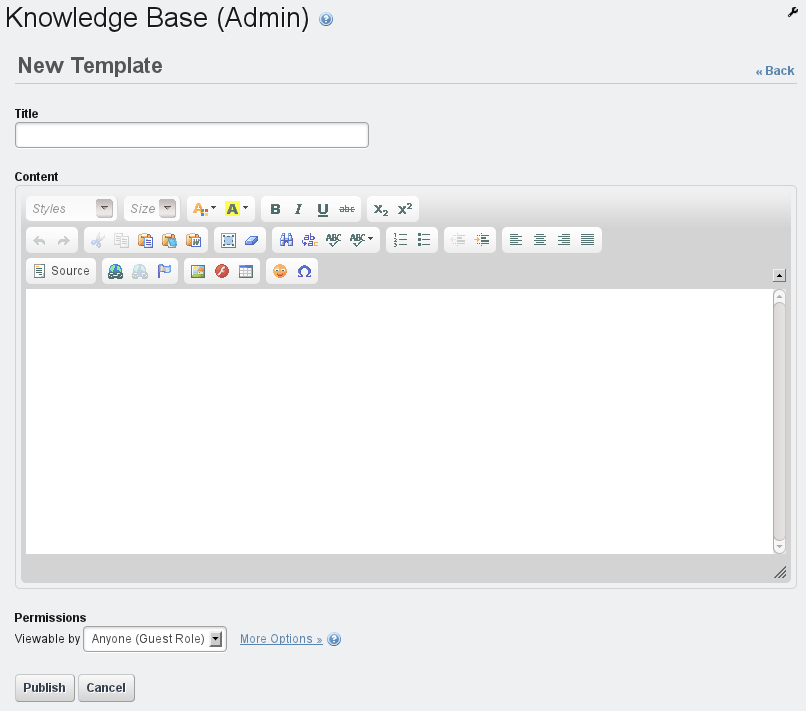Insert a numbered list
The height and width of the screenshot is (711, 806).
pyautogui.click(x=400, y=240)
